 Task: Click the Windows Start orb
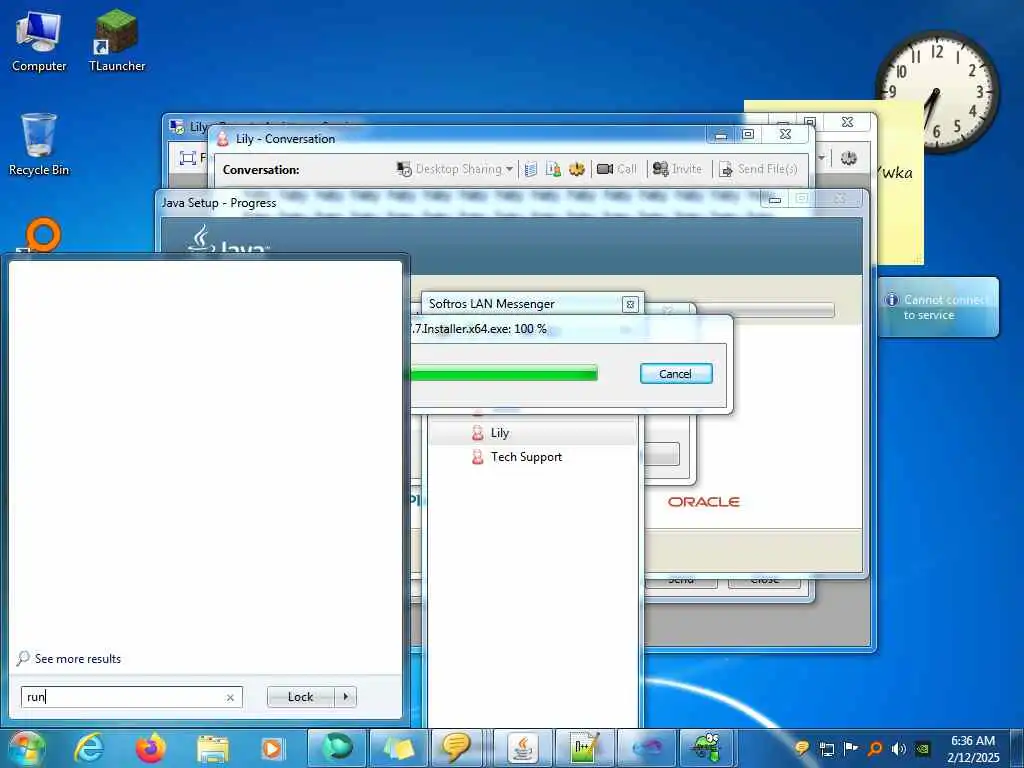point(27,748)
